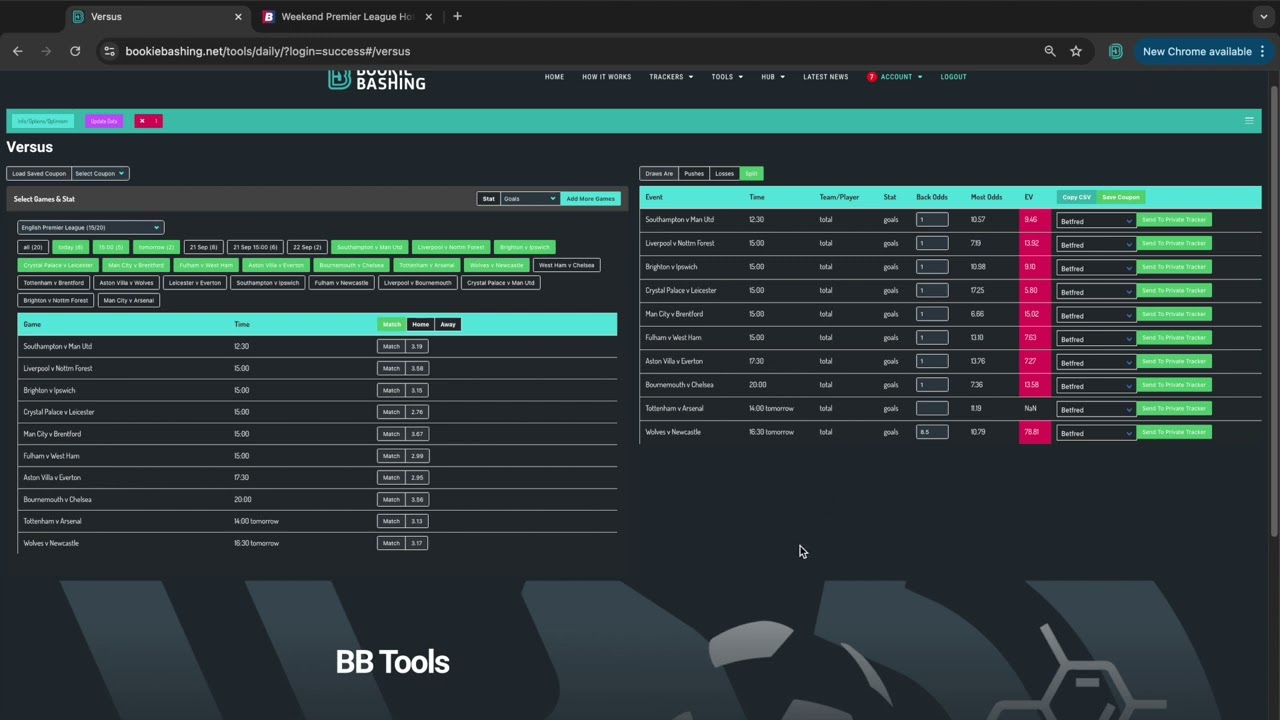
Task: Open the hamburger menu in teal bar
Action: click(1248, 121)
